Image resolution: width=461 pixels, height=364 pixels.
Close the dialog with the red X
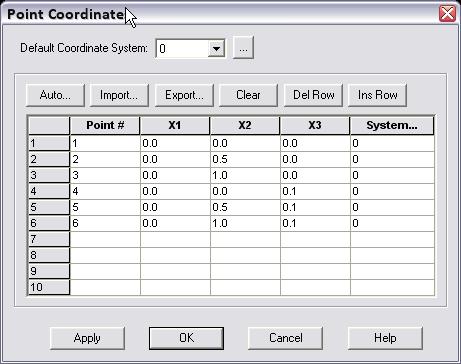tap(447, 14)
